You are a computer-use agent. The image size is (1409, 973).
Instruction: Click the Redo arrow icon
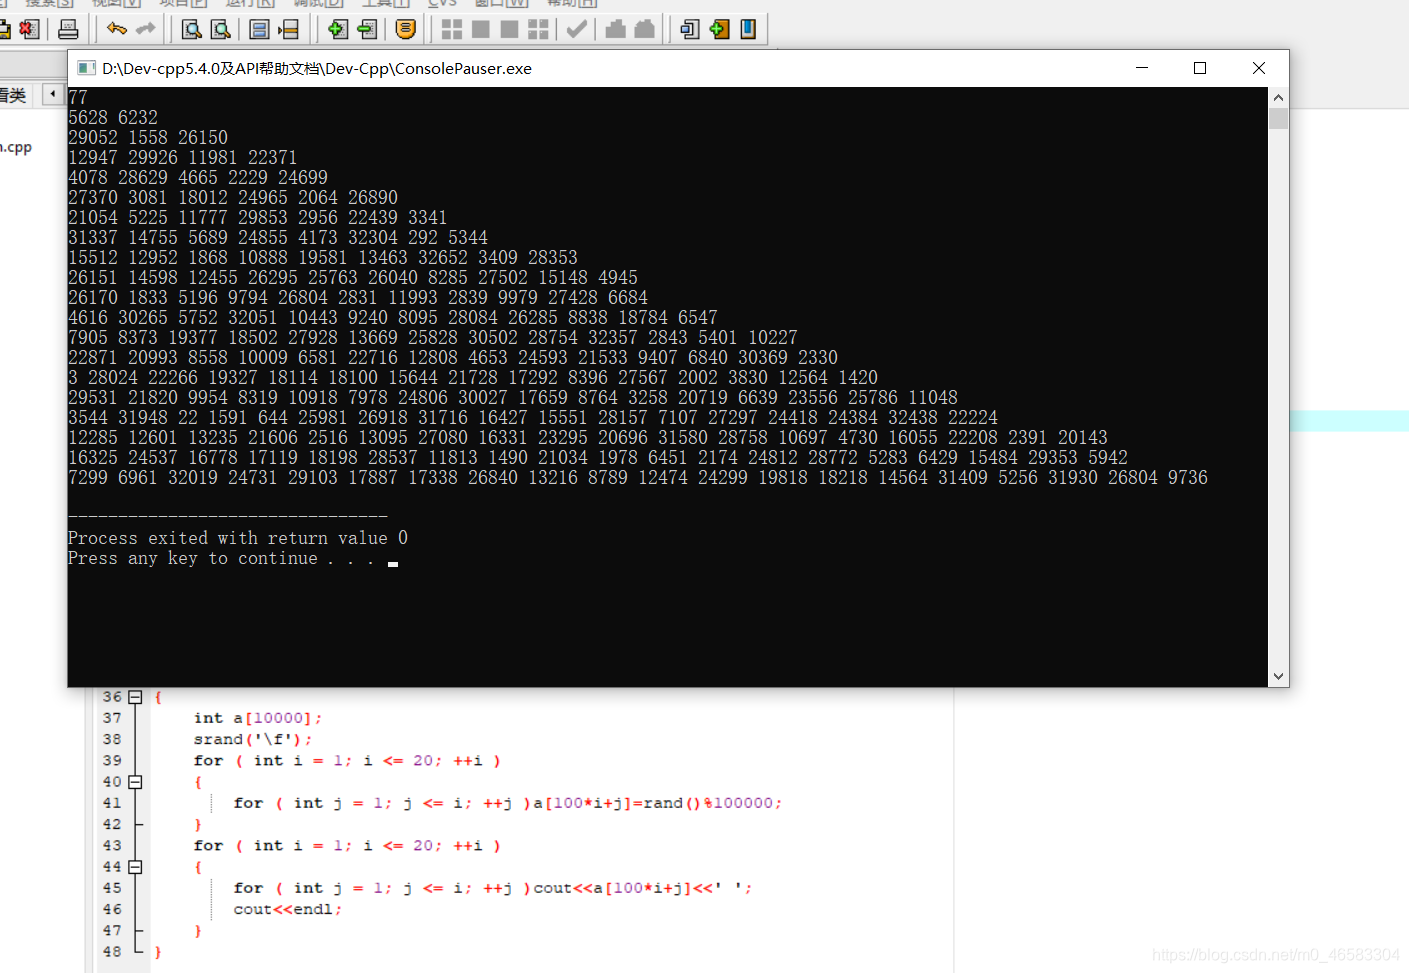click(146, 29)
